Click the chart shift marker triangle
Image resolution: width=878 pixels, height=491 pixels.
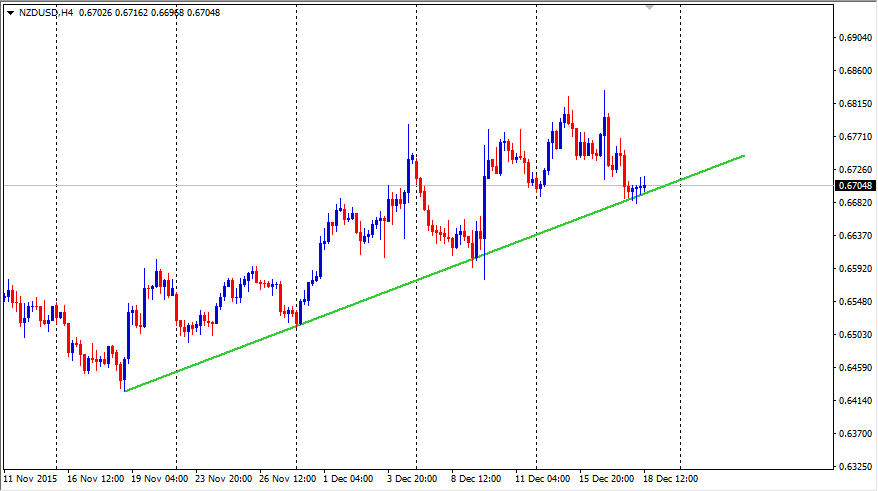point(649,8)
